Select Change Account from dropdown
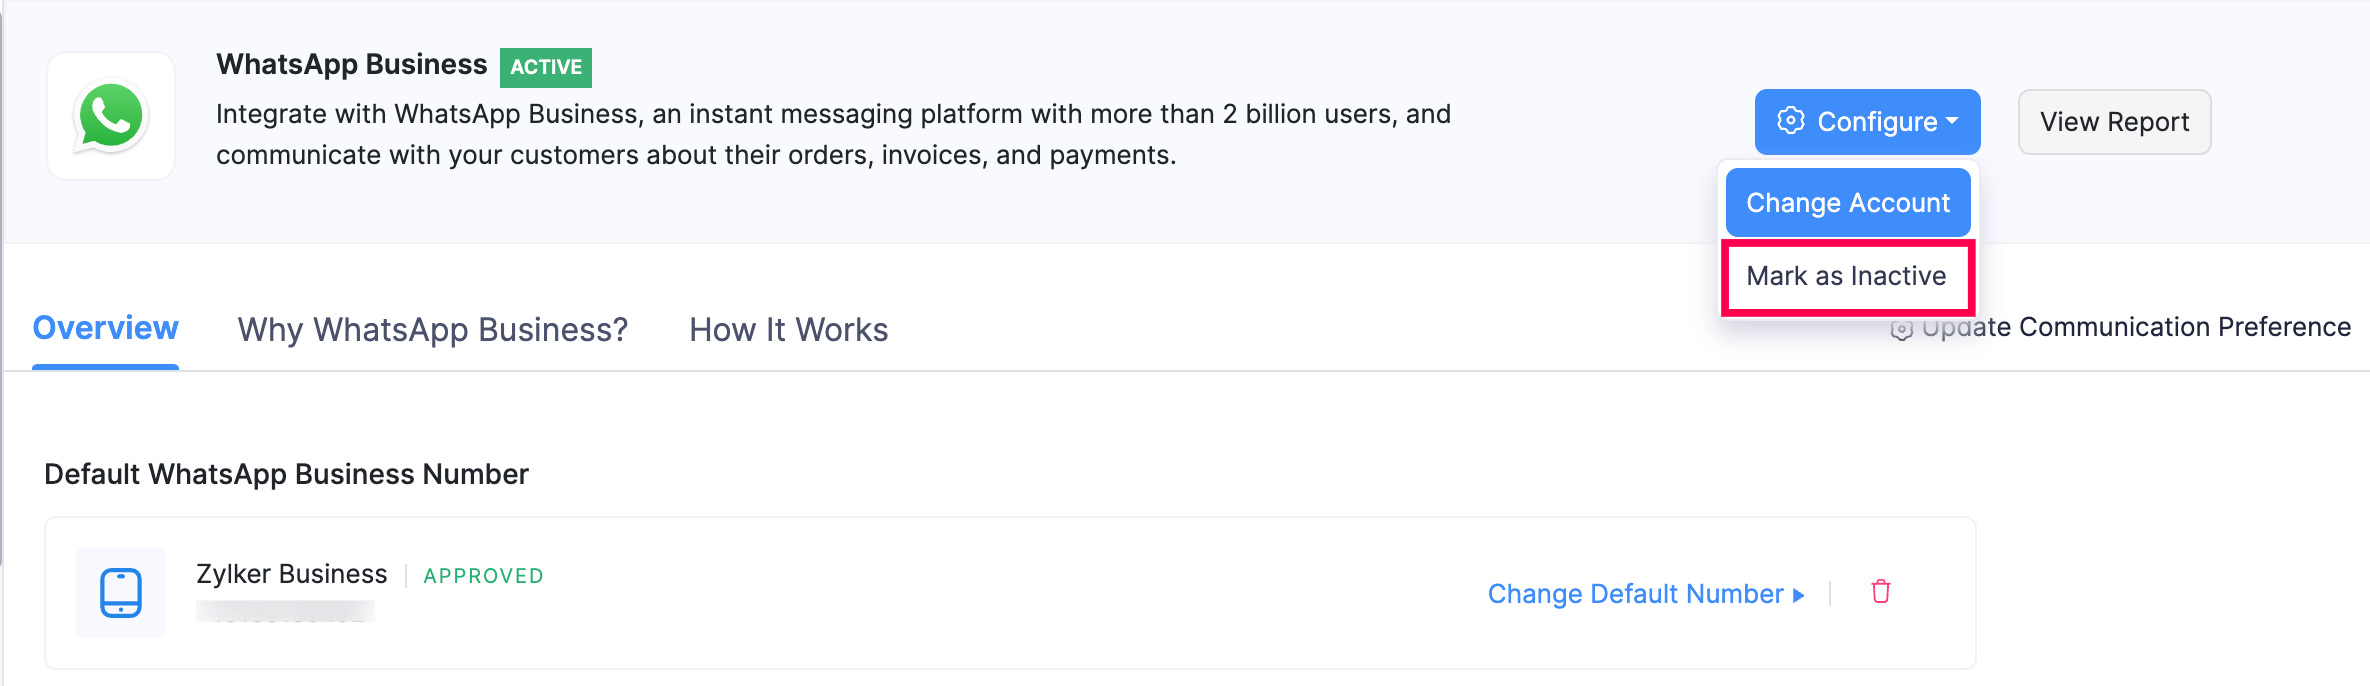 coord(1847,203)
